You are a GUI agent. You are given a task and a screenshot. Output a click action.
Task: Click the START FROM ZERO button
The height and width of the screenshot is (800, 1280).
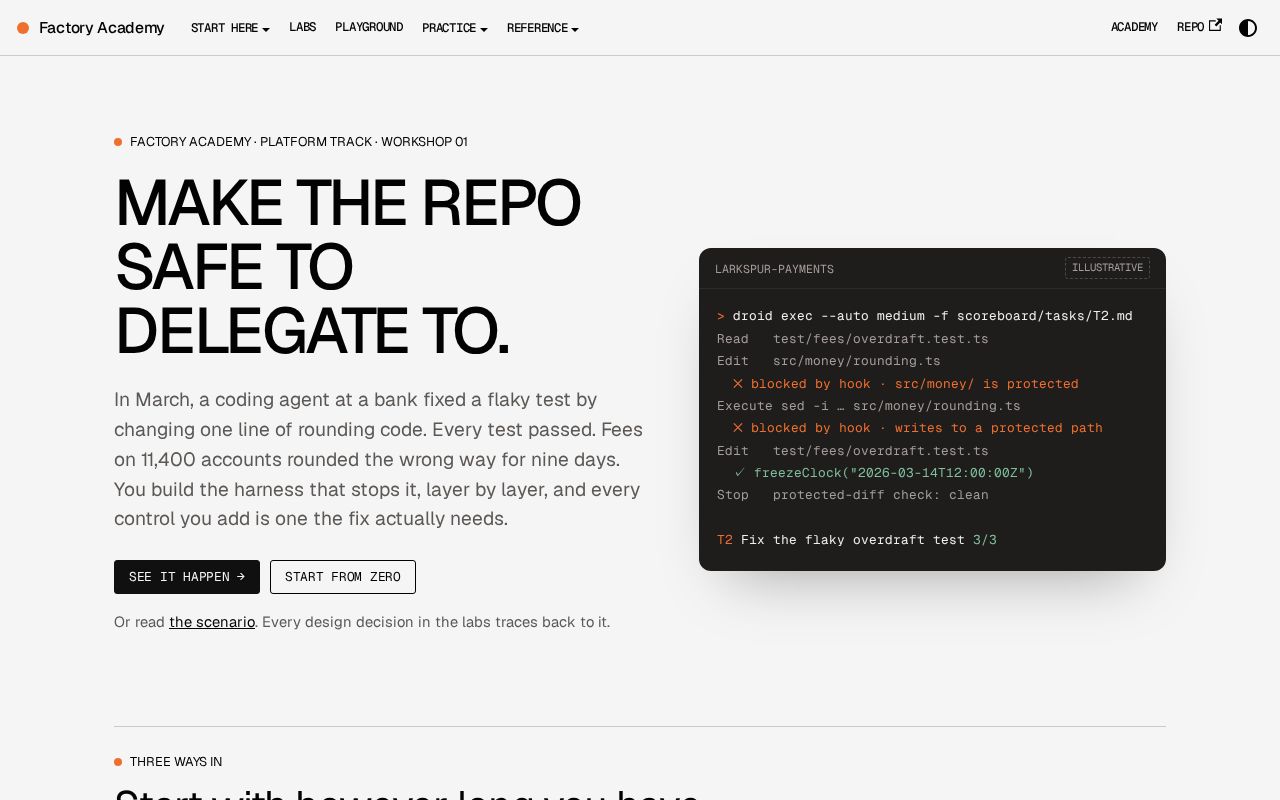click(x=343, y=577)
